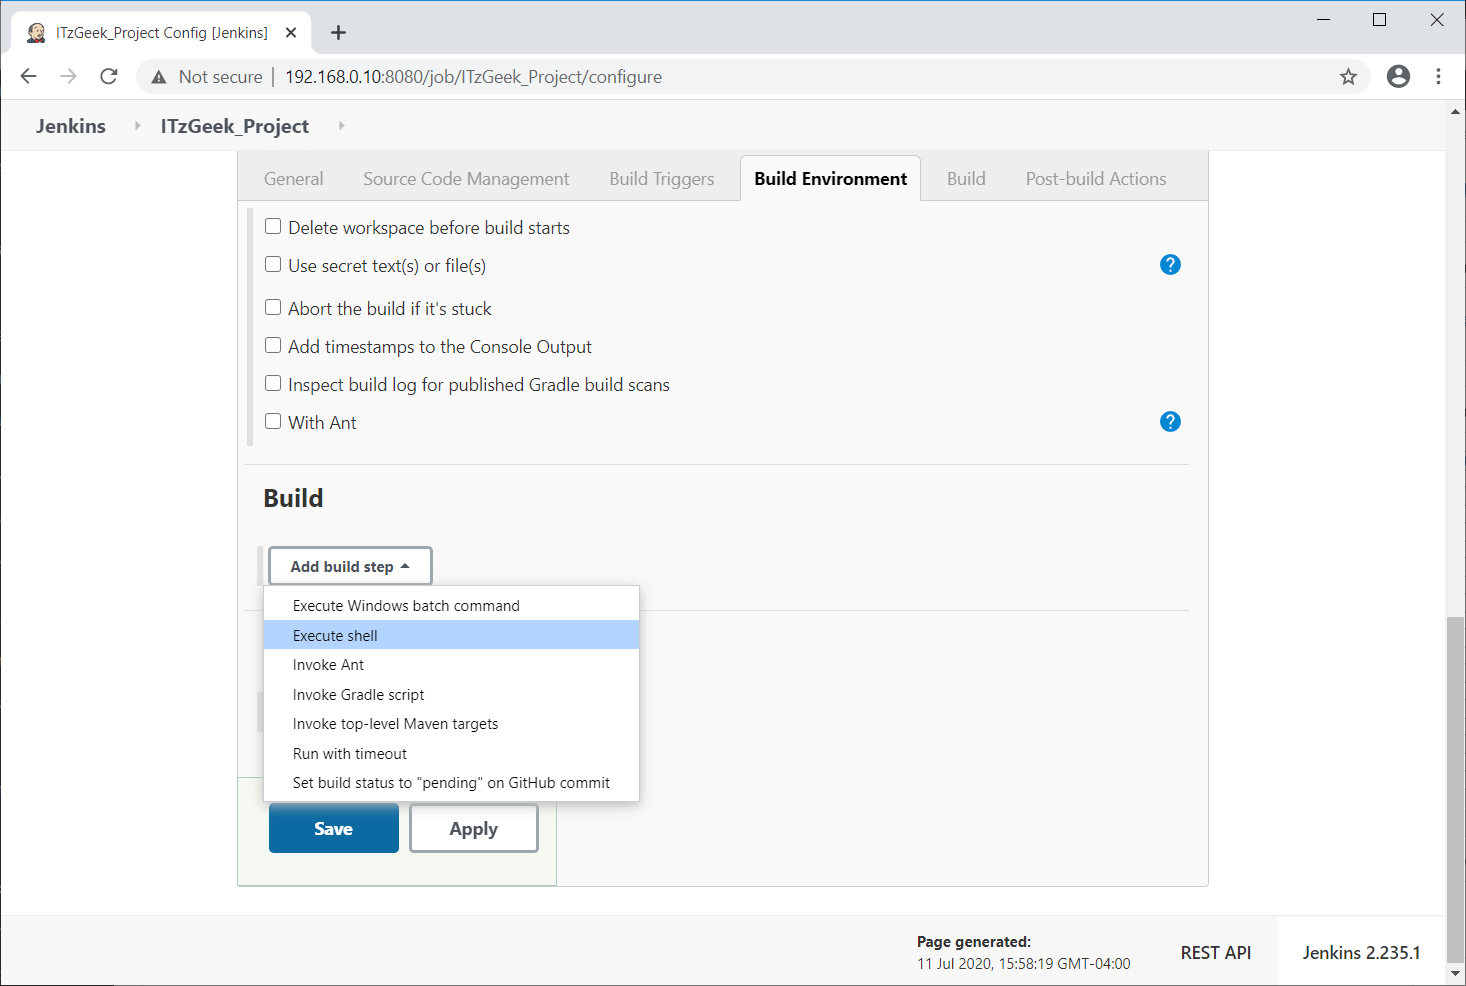
Task: Choose Invoke Gradle script
Action: pos(451,695)
